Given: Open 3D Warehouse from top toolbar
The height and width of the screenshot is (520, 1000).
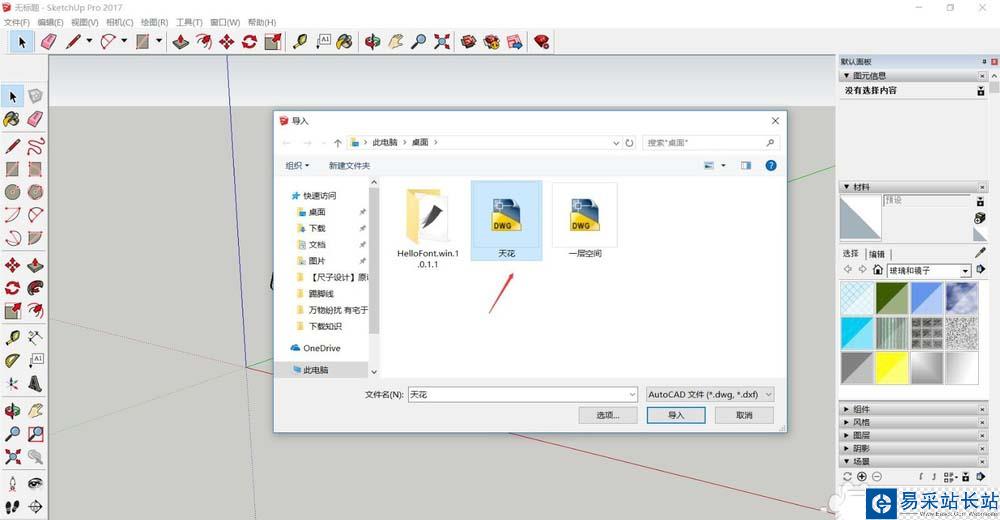Looking at the screenshot, I should tap(469, 42).
